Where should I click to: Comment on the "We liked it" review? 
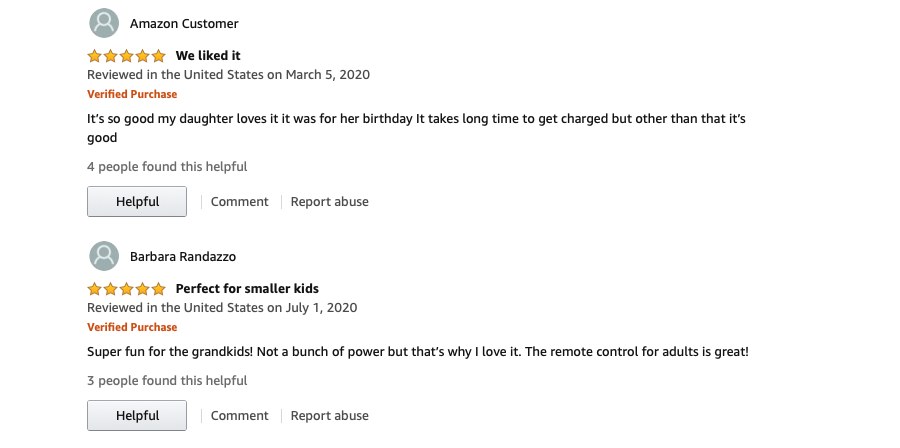click(x=239, y=202)
